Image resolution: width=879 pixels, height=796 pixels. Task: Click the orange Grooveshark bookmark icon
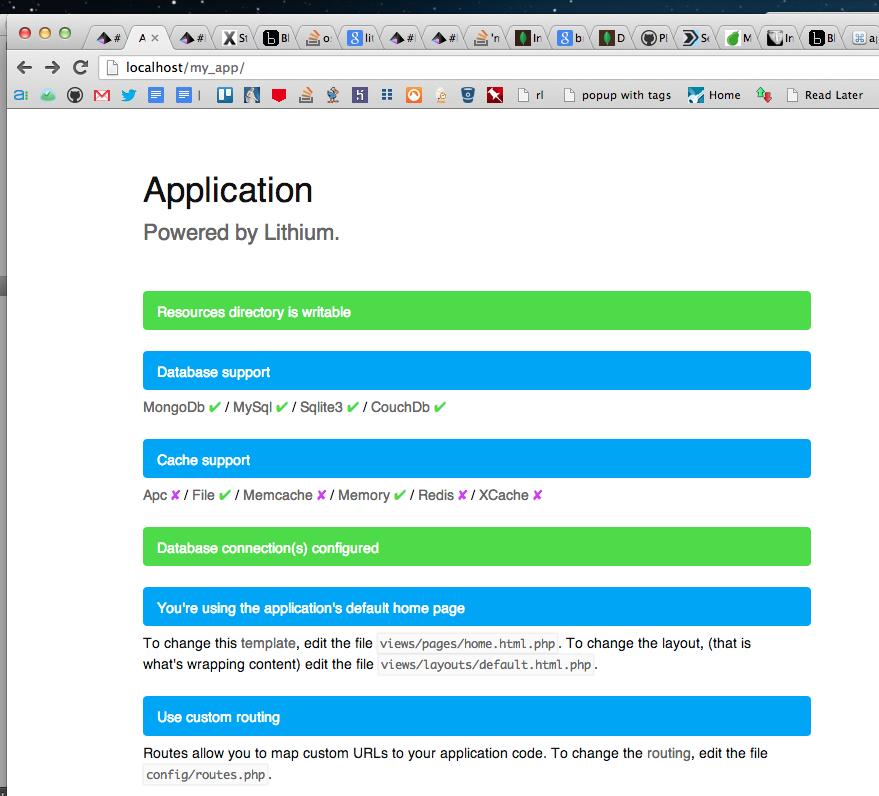point(413,94)
